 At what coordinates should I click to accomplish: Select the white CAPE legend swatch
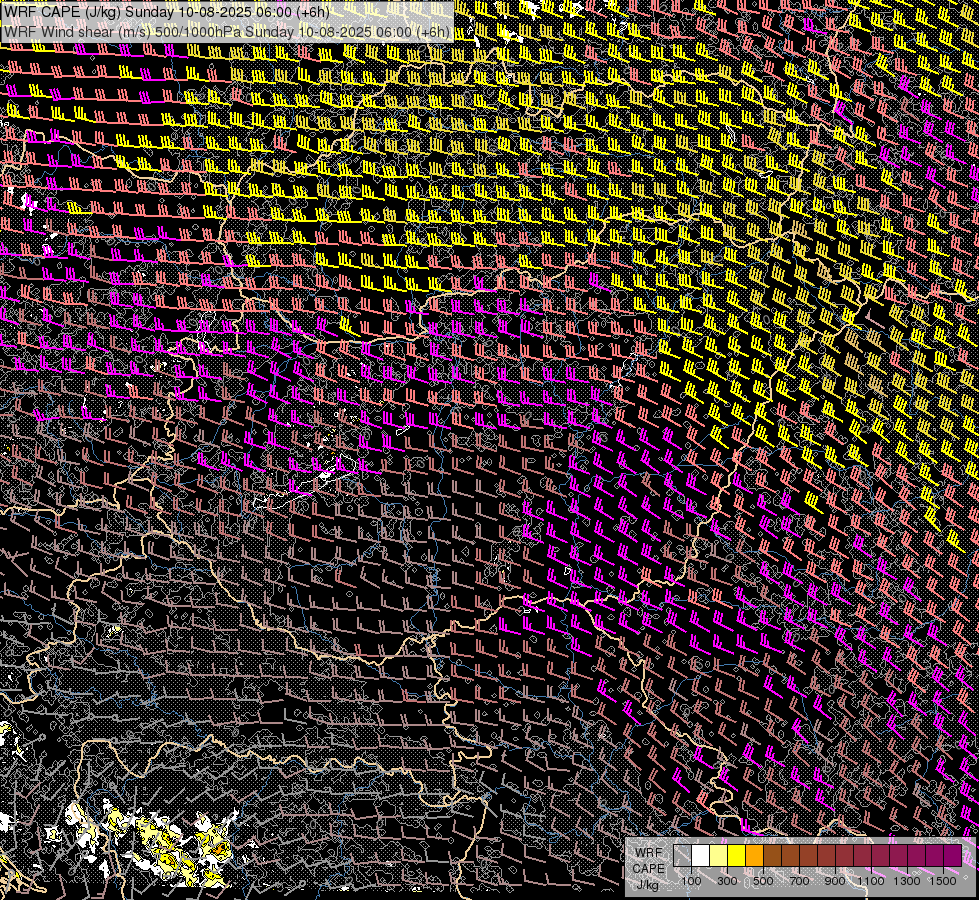(701, 856)
